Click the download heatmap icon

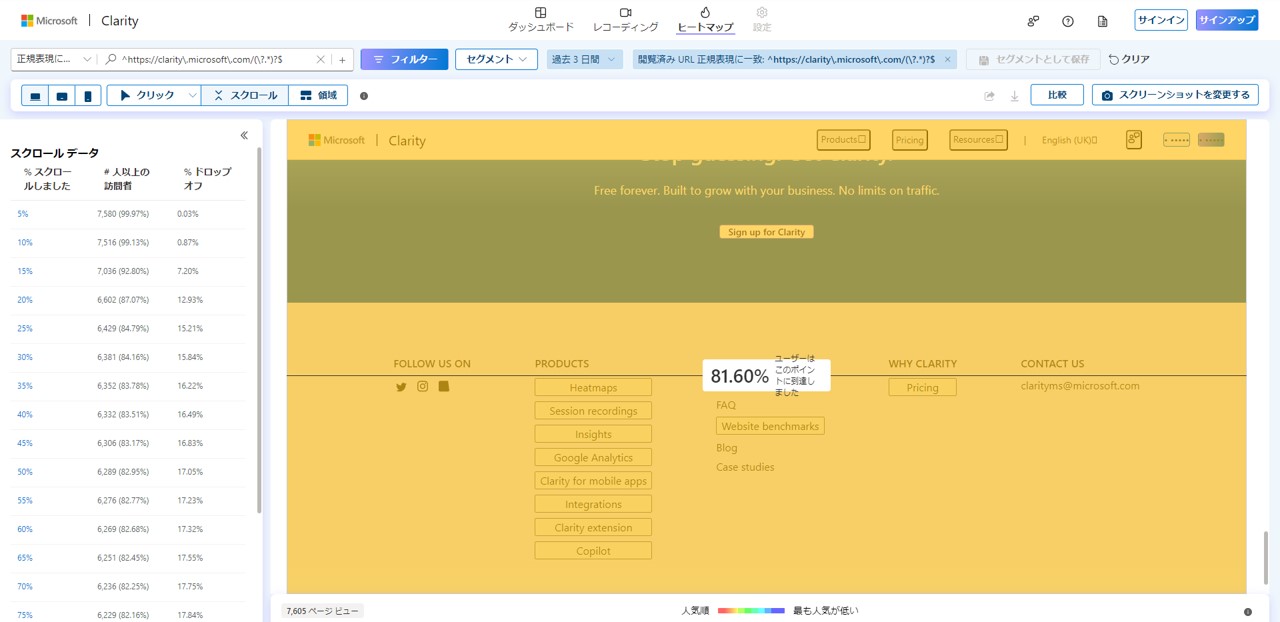coord(1015,96)
